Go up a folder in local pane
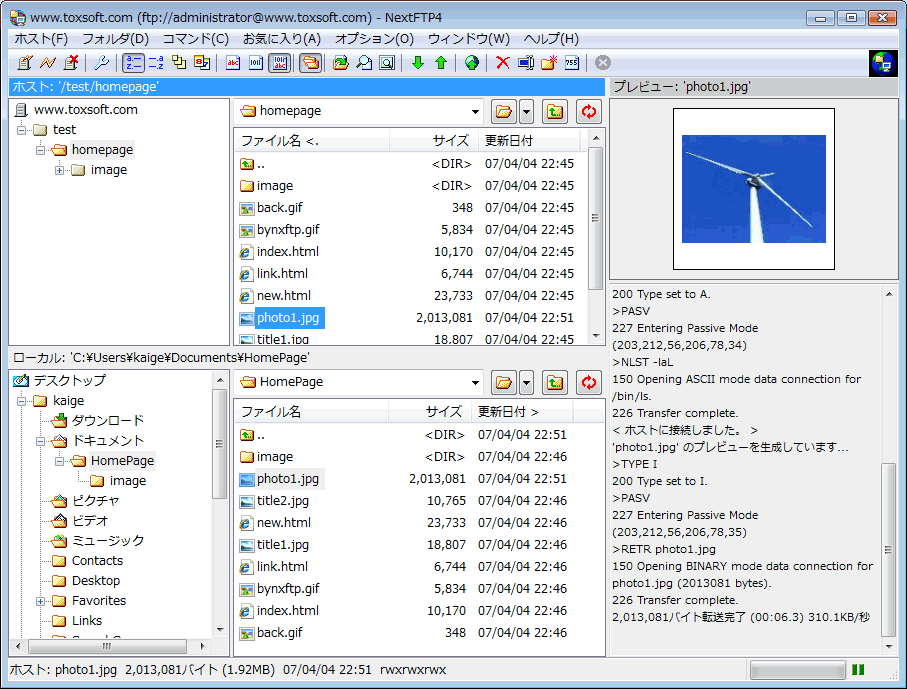The image size is (907, 689). [x=555, y=382]
